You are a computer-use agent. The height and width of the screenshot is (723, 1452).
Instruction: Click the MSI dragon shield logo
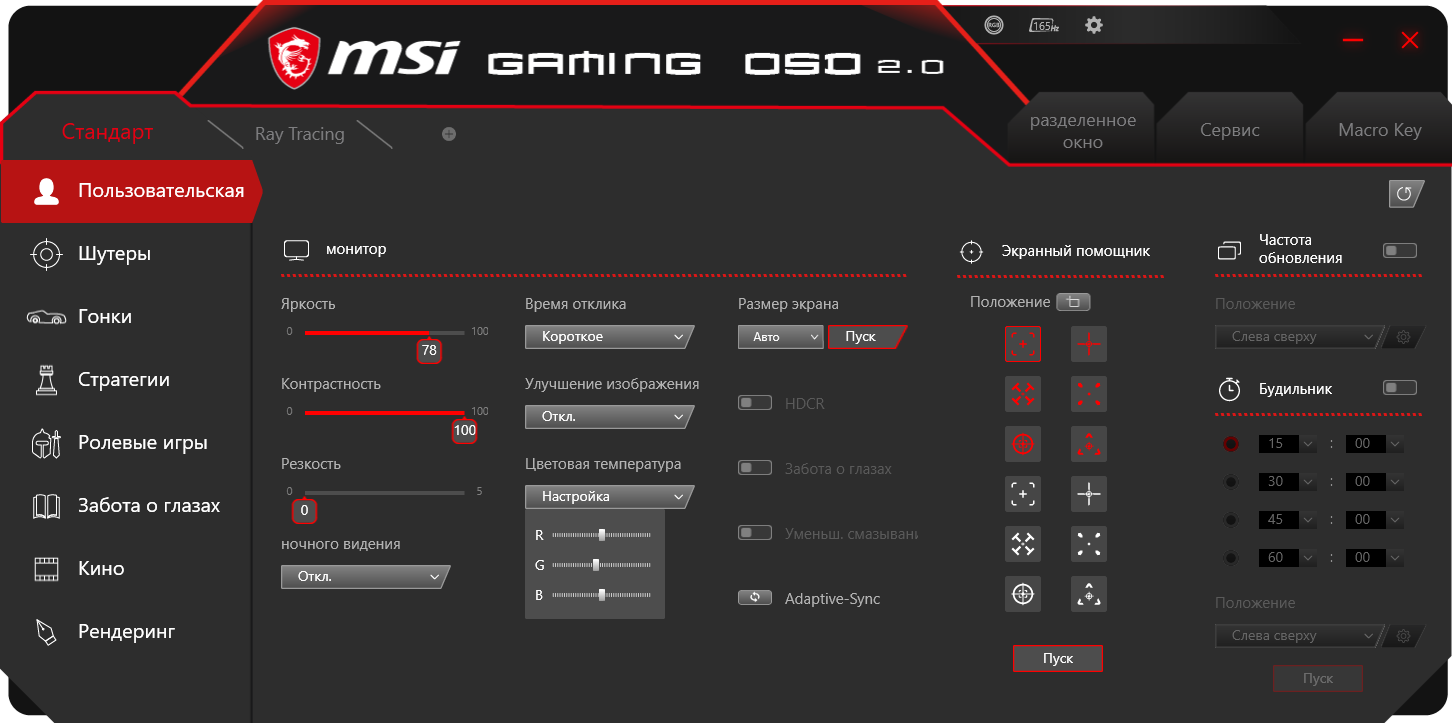294,56
